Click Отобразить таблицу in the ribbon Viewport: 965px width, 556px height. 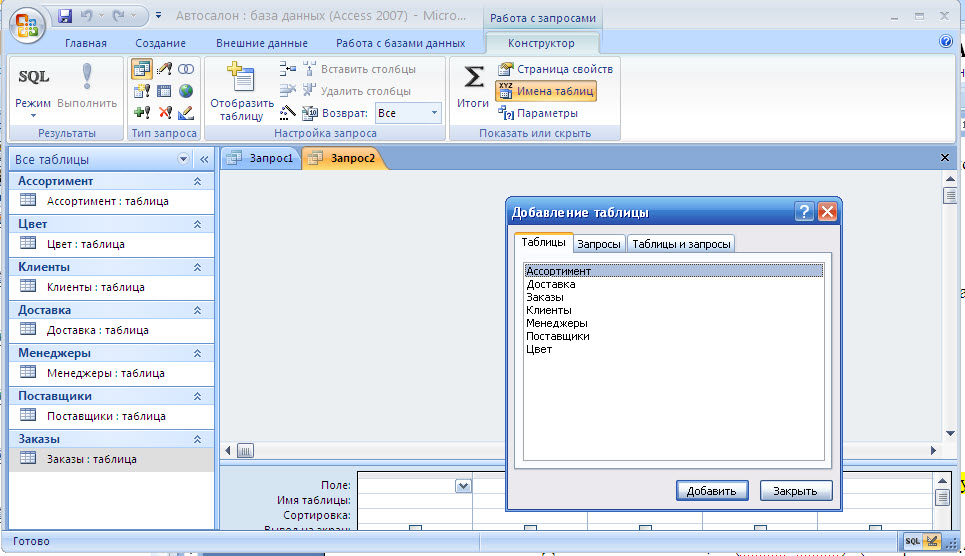tap(241, 91)
